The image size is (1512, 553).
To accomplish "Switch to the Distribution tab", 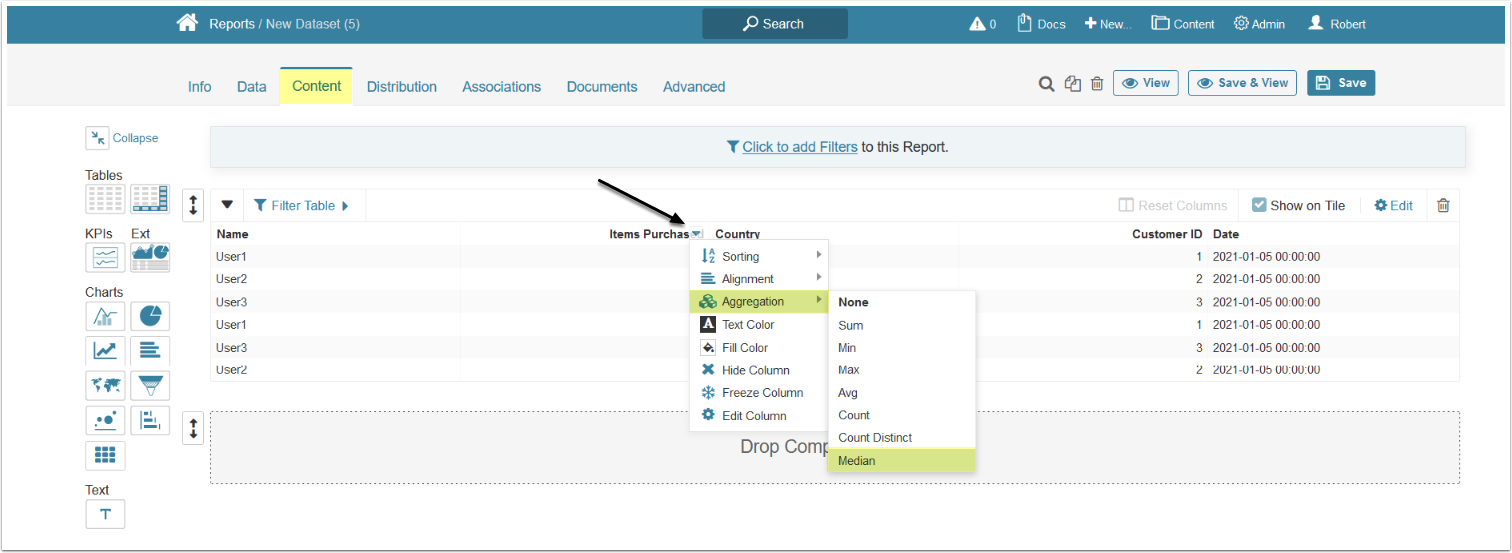I will (x=402, y=87).
